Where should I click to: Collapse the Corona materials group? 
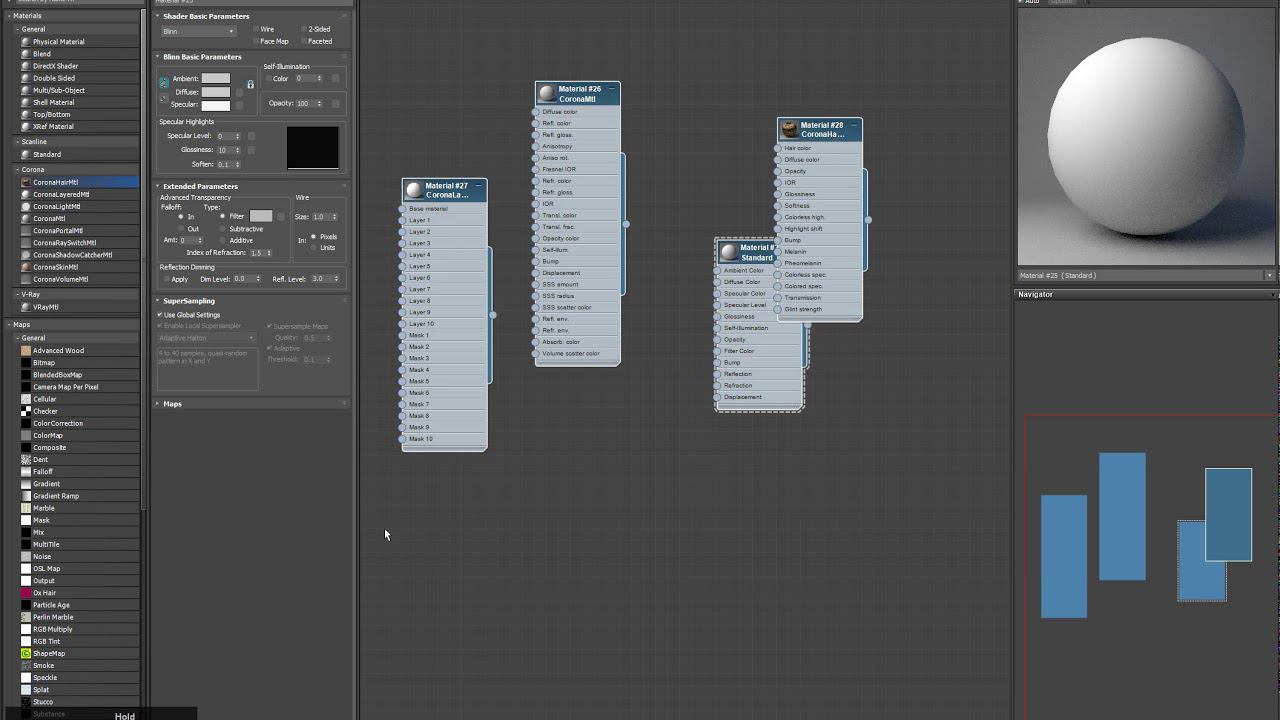pyautogui.click(x=18, y=170)
